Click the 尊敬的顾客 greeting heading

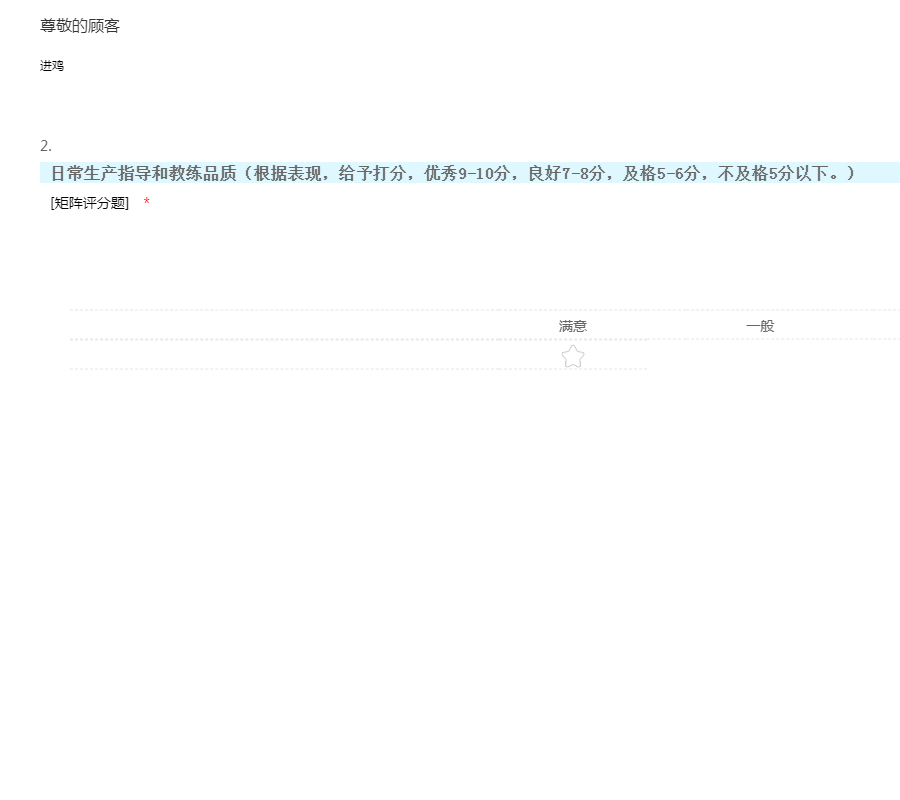tap(80, 26)
